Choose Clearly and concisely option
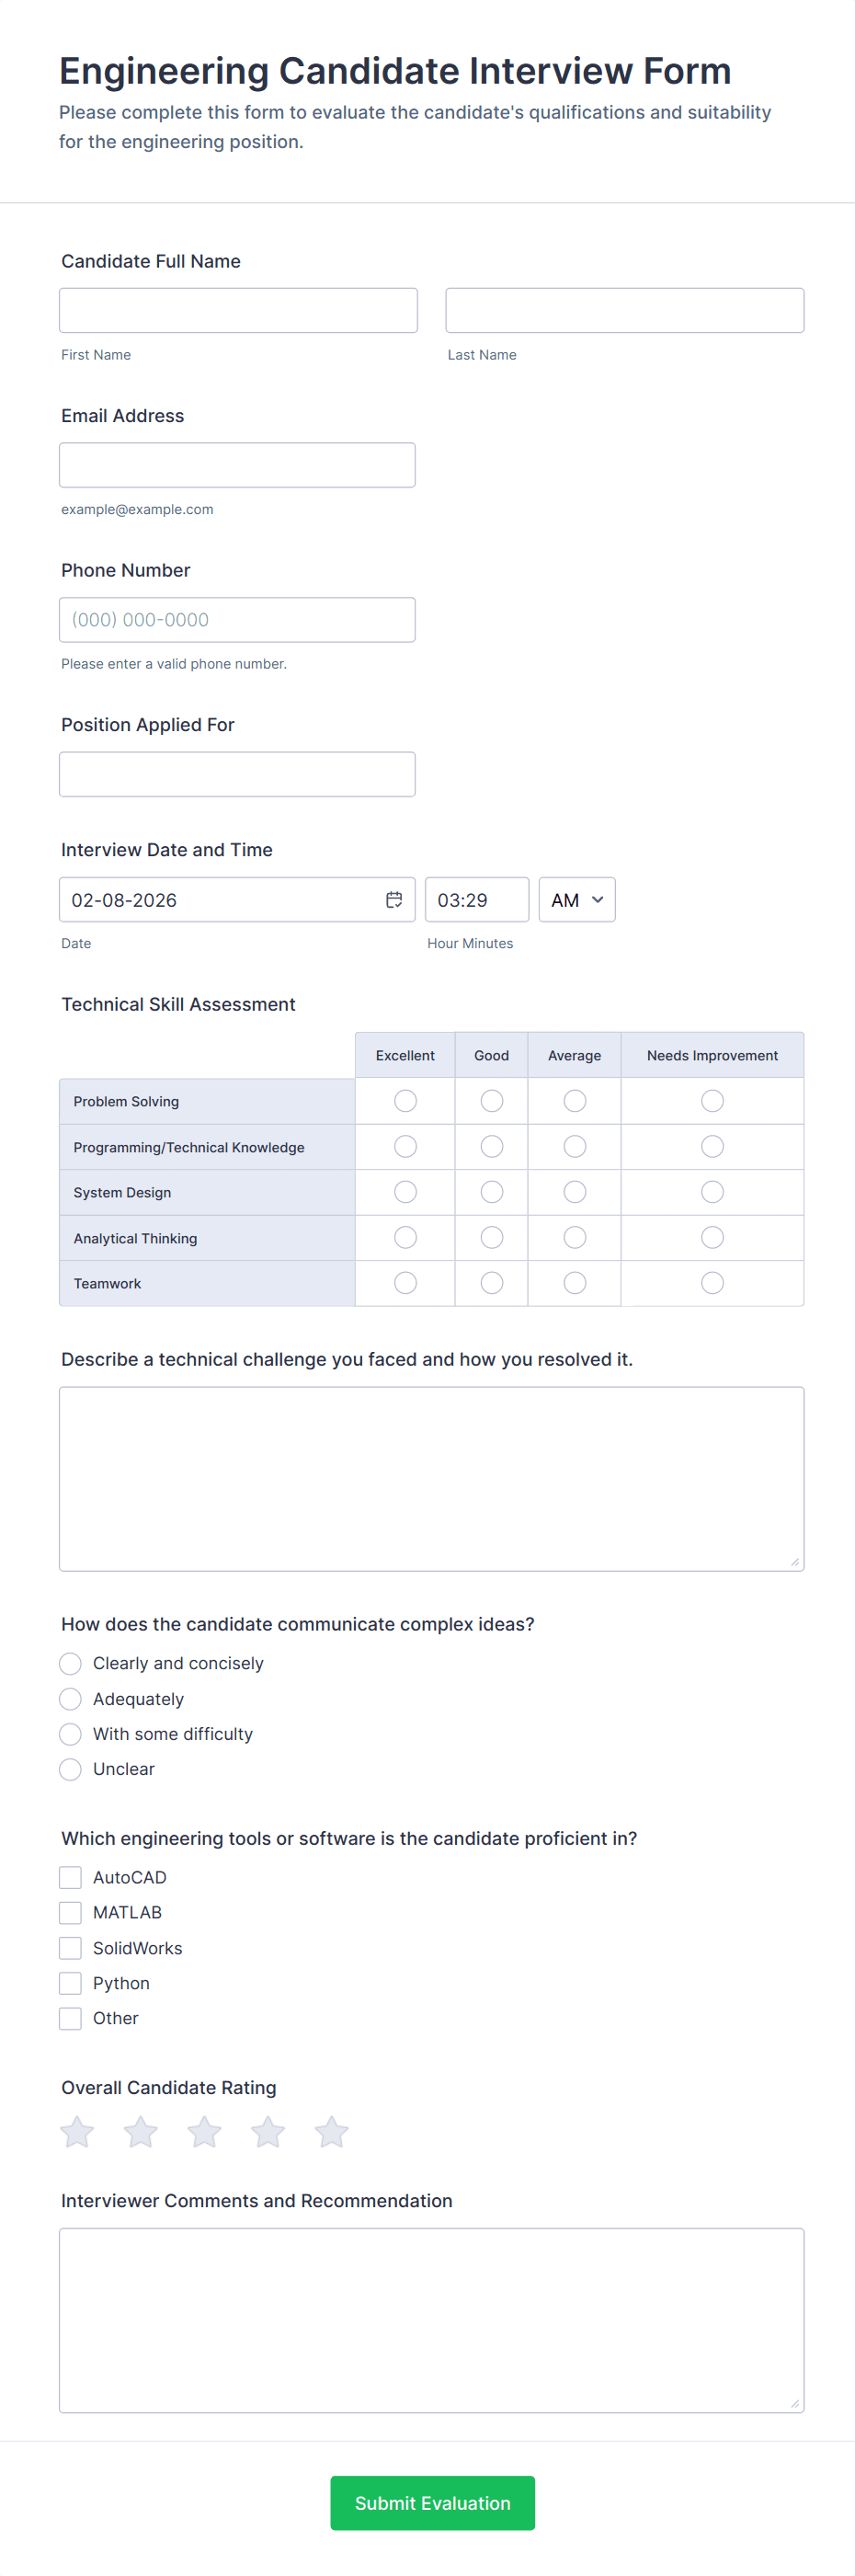The image size is (855, 2576). point(70,1663)
